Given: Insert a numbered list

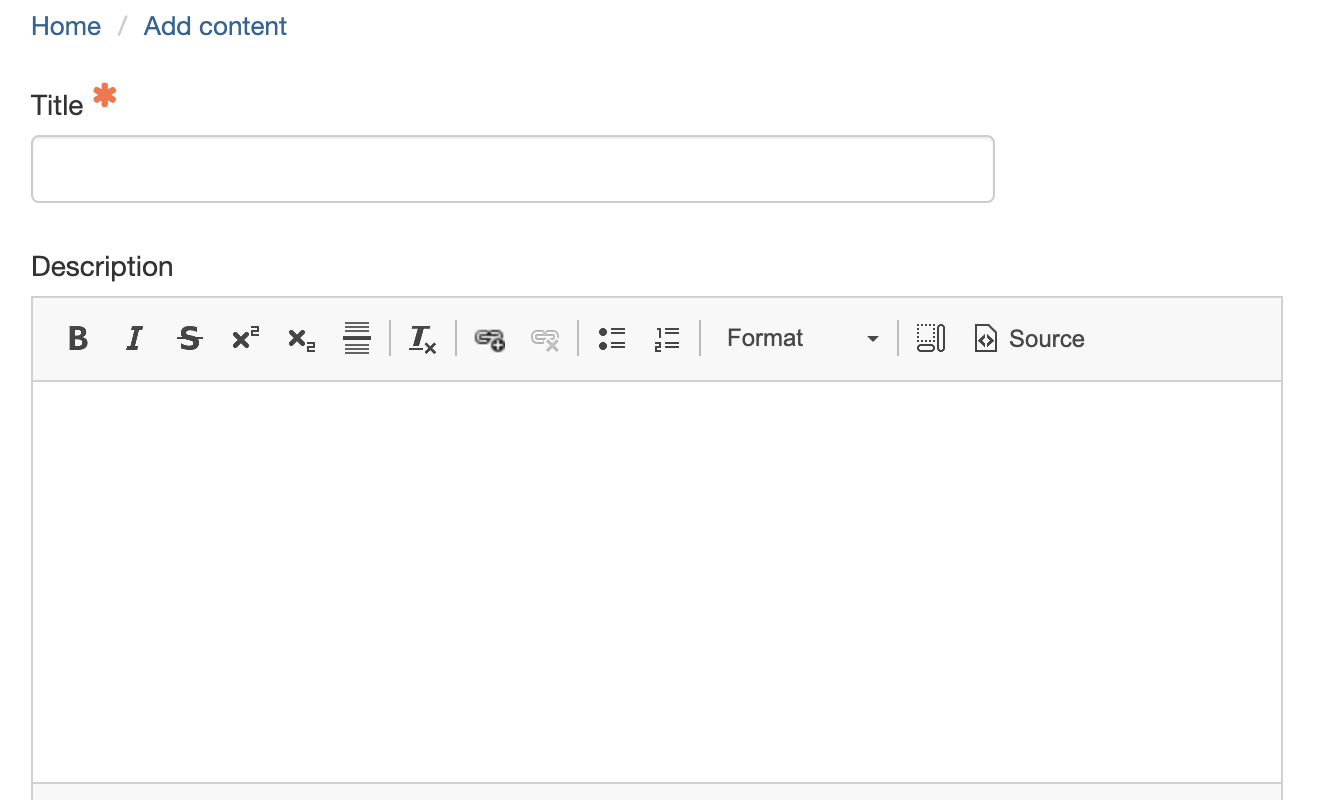Looking at the screenshot, I should pos(667,338).
